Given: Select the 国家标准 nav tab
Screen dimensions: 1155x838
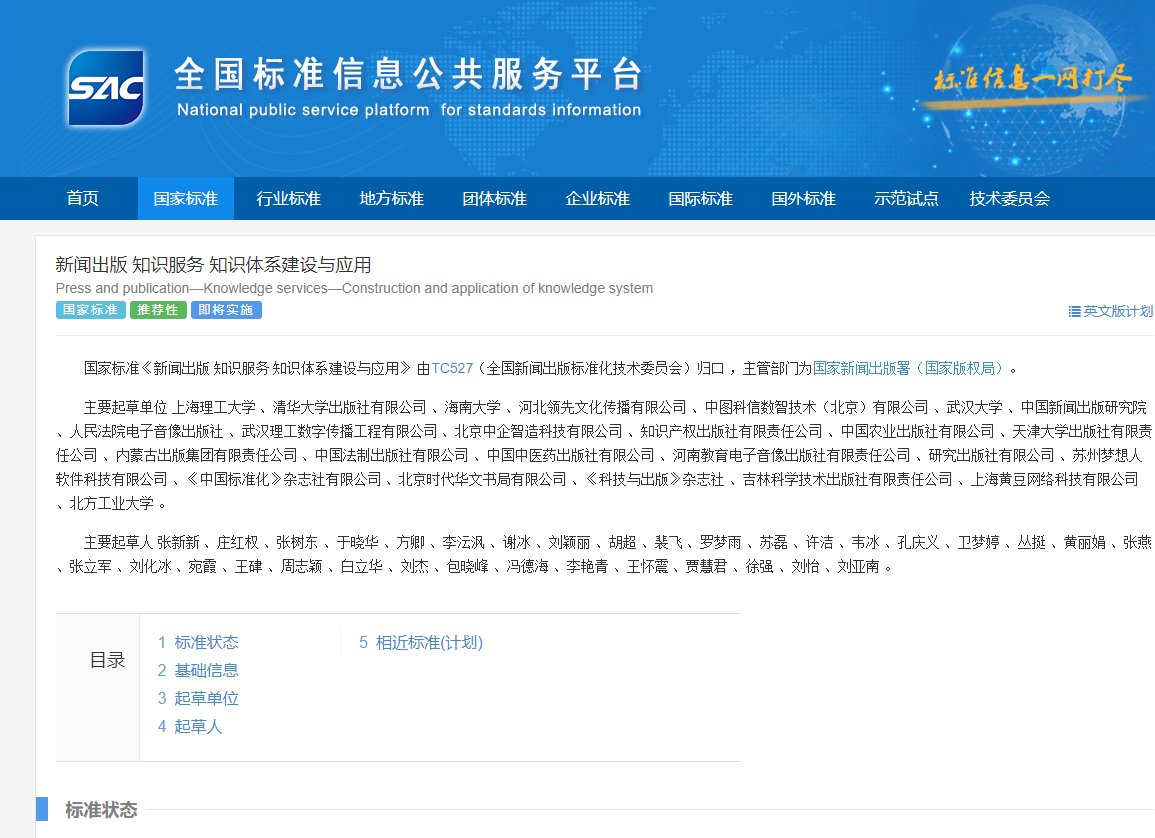Looking at the screenshot, I should point(186,198).
